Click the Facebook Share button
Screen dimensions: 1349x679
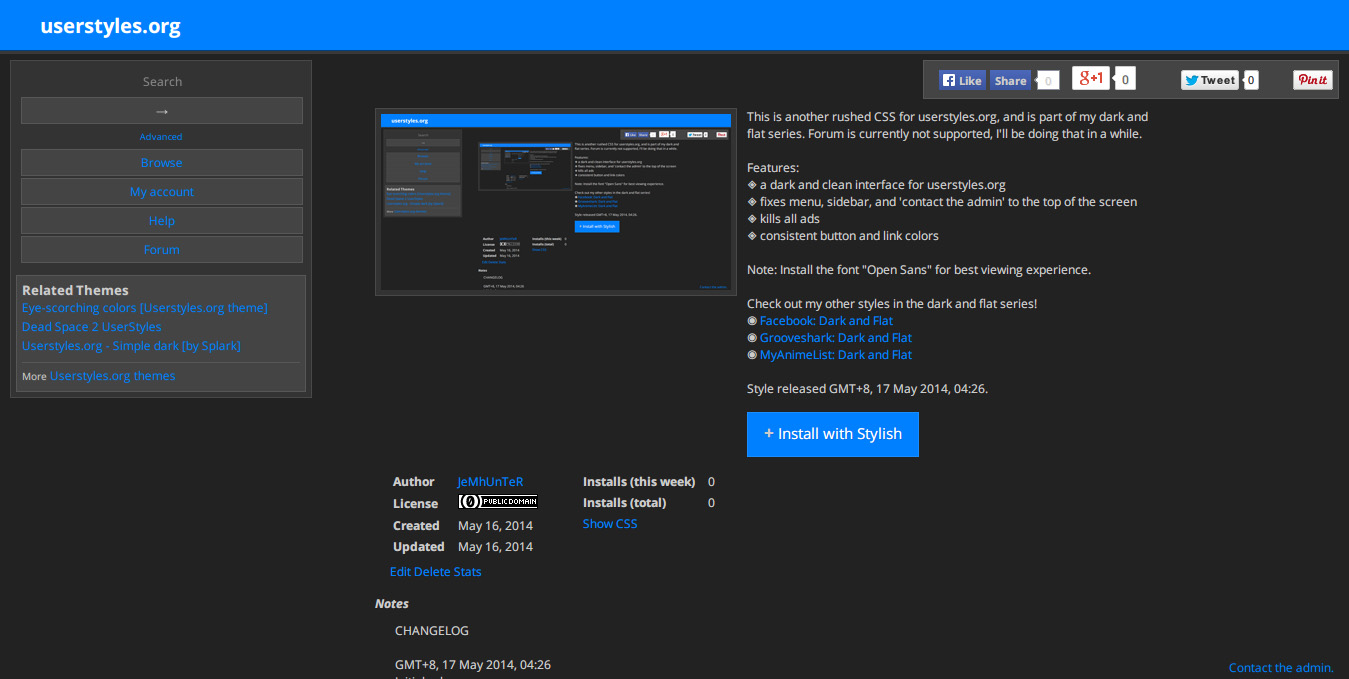[x=1010, y=80]
